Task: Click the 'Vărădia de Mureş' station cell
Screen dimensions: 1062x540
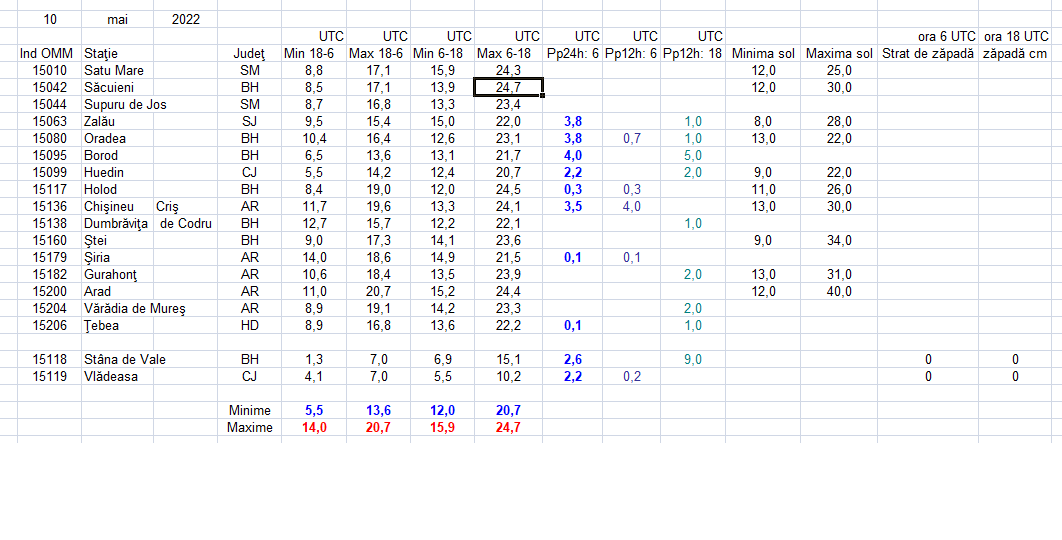Action: 135,309
